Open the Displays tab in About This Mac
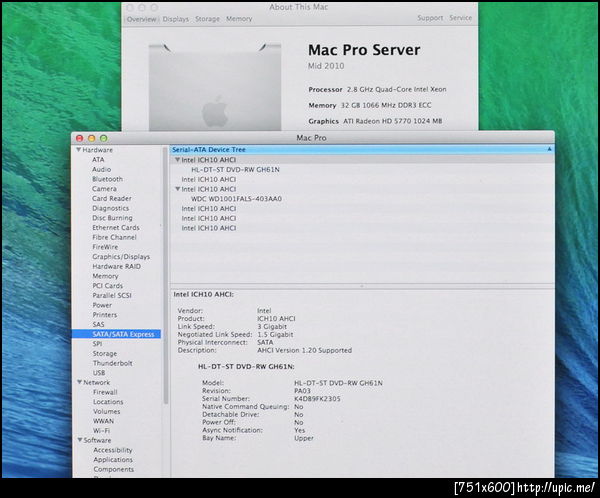The width and height of the screenshot is (600, 498). [176, 19]
